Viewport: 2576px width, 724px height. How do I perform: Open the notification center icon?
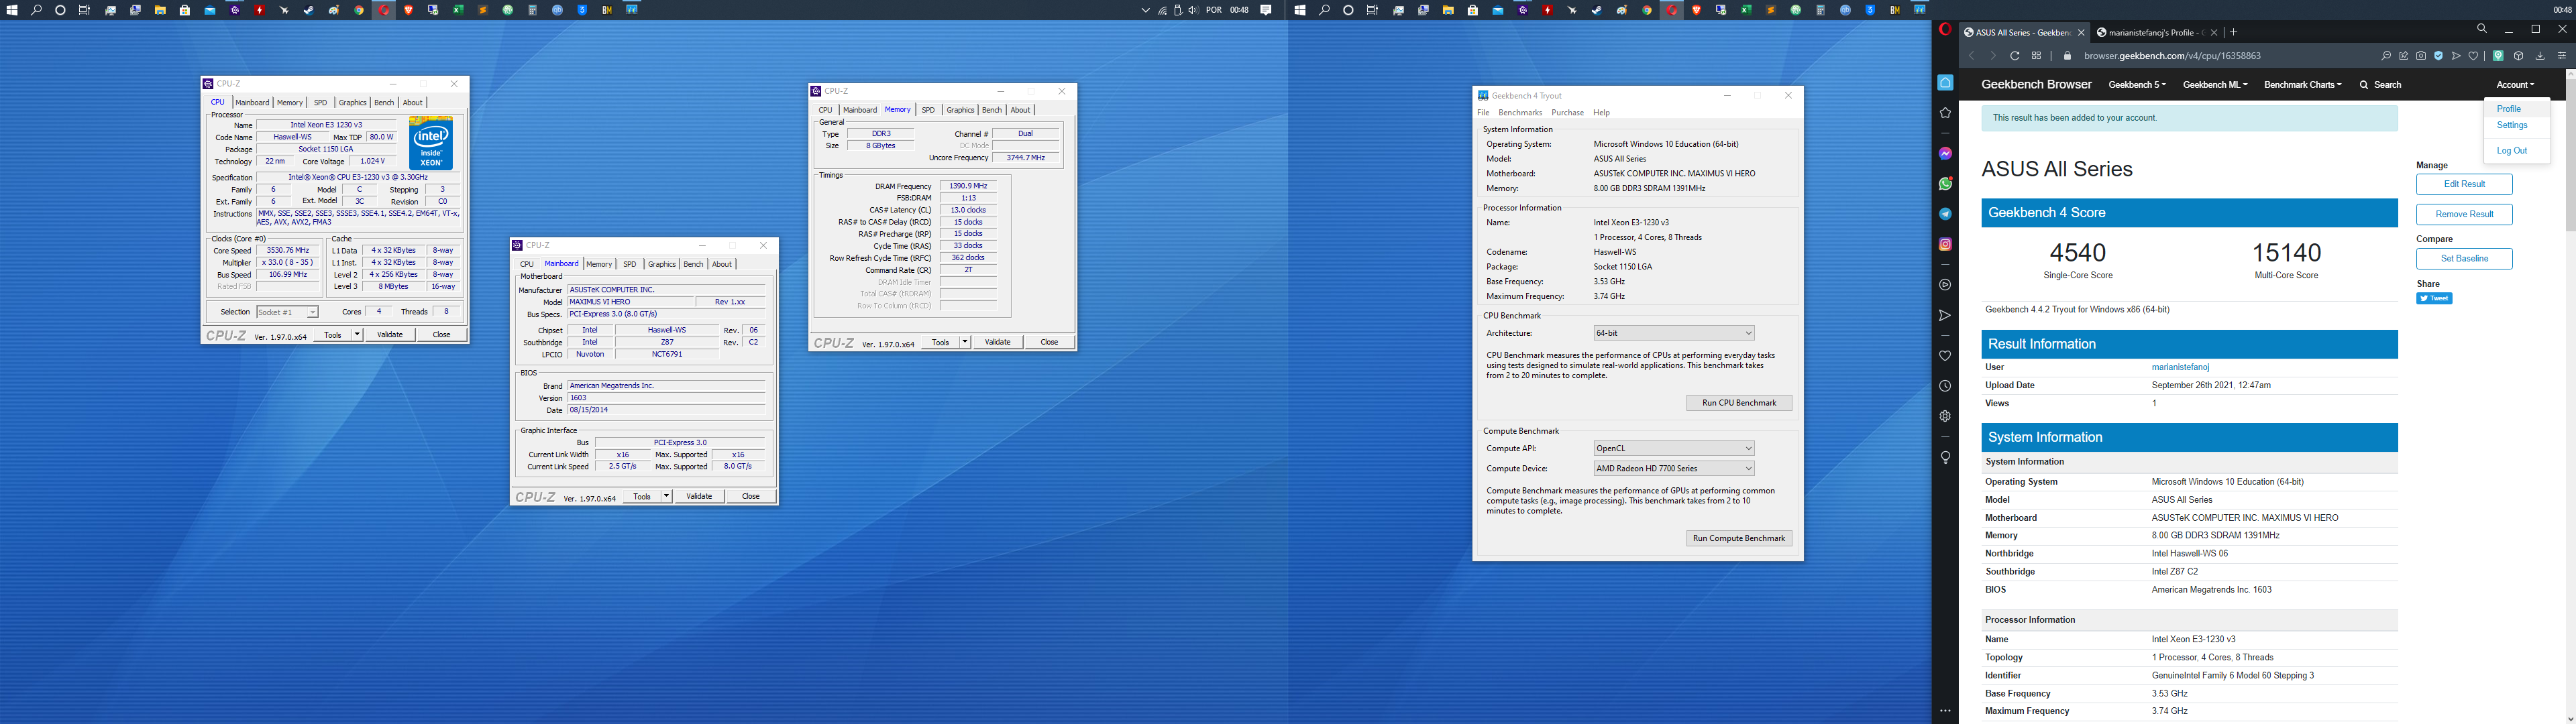[x=1266, y=10]
